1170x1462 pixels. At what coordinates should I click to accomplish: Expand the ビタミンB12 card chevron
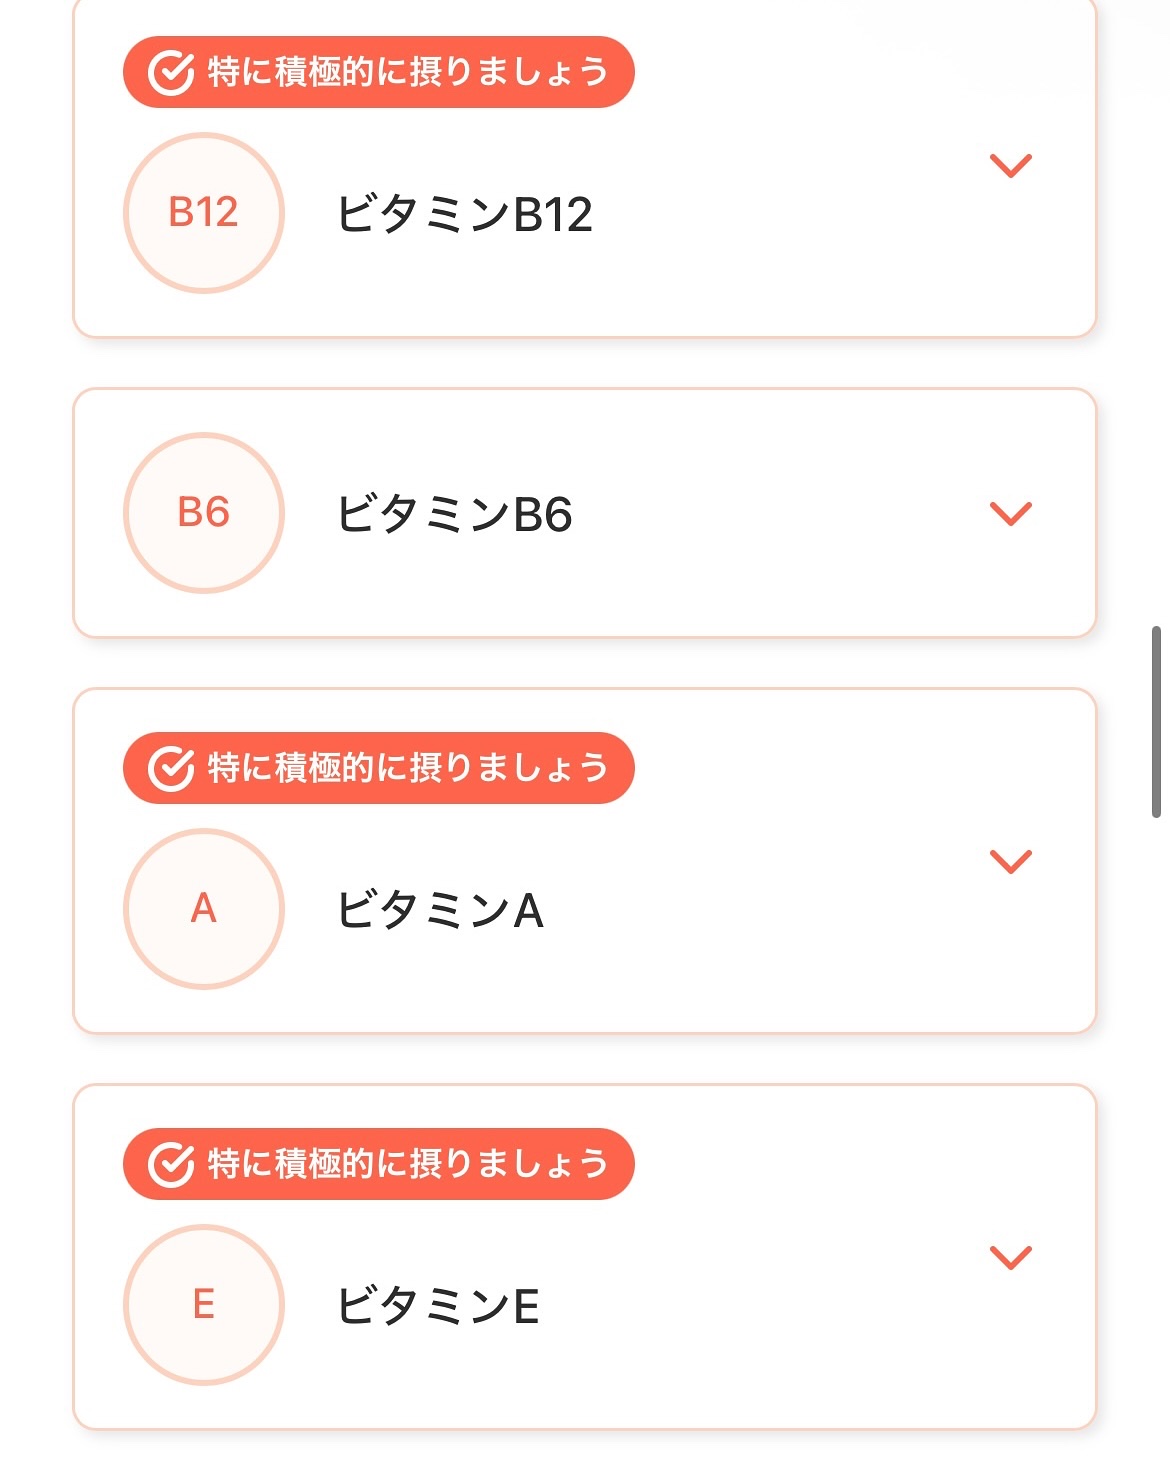1010,165
